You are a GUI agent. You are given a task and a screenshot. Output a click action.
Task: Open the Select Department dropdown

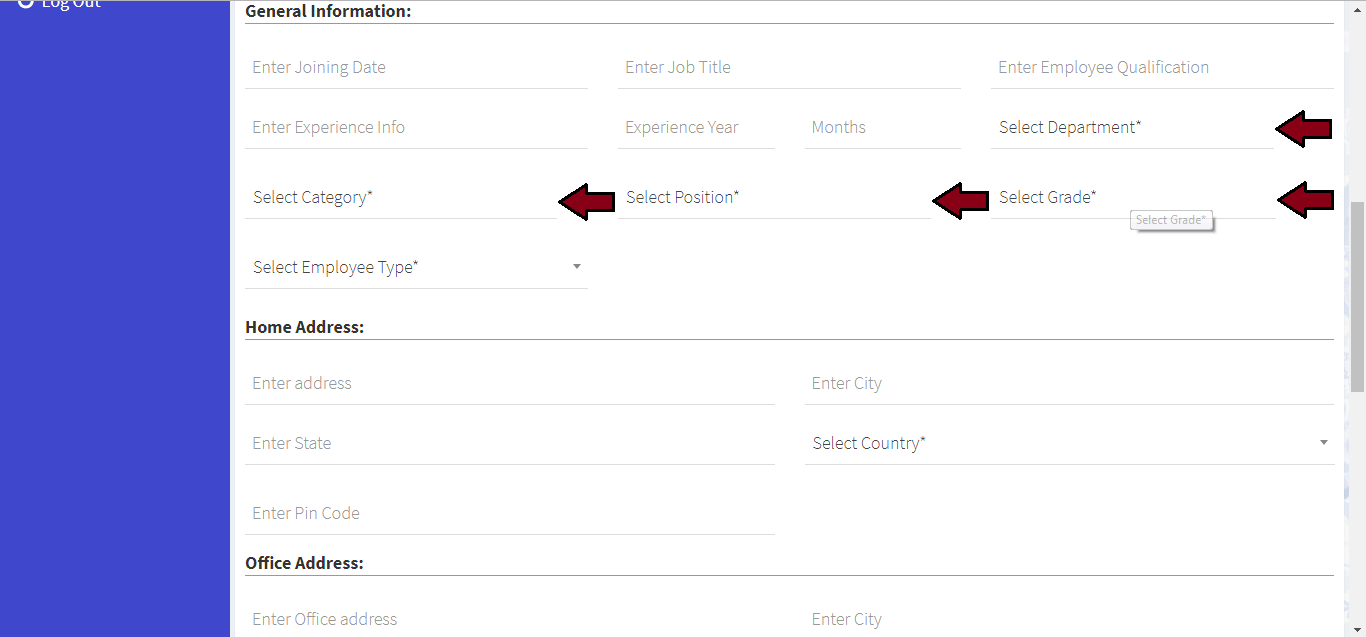1130,128
